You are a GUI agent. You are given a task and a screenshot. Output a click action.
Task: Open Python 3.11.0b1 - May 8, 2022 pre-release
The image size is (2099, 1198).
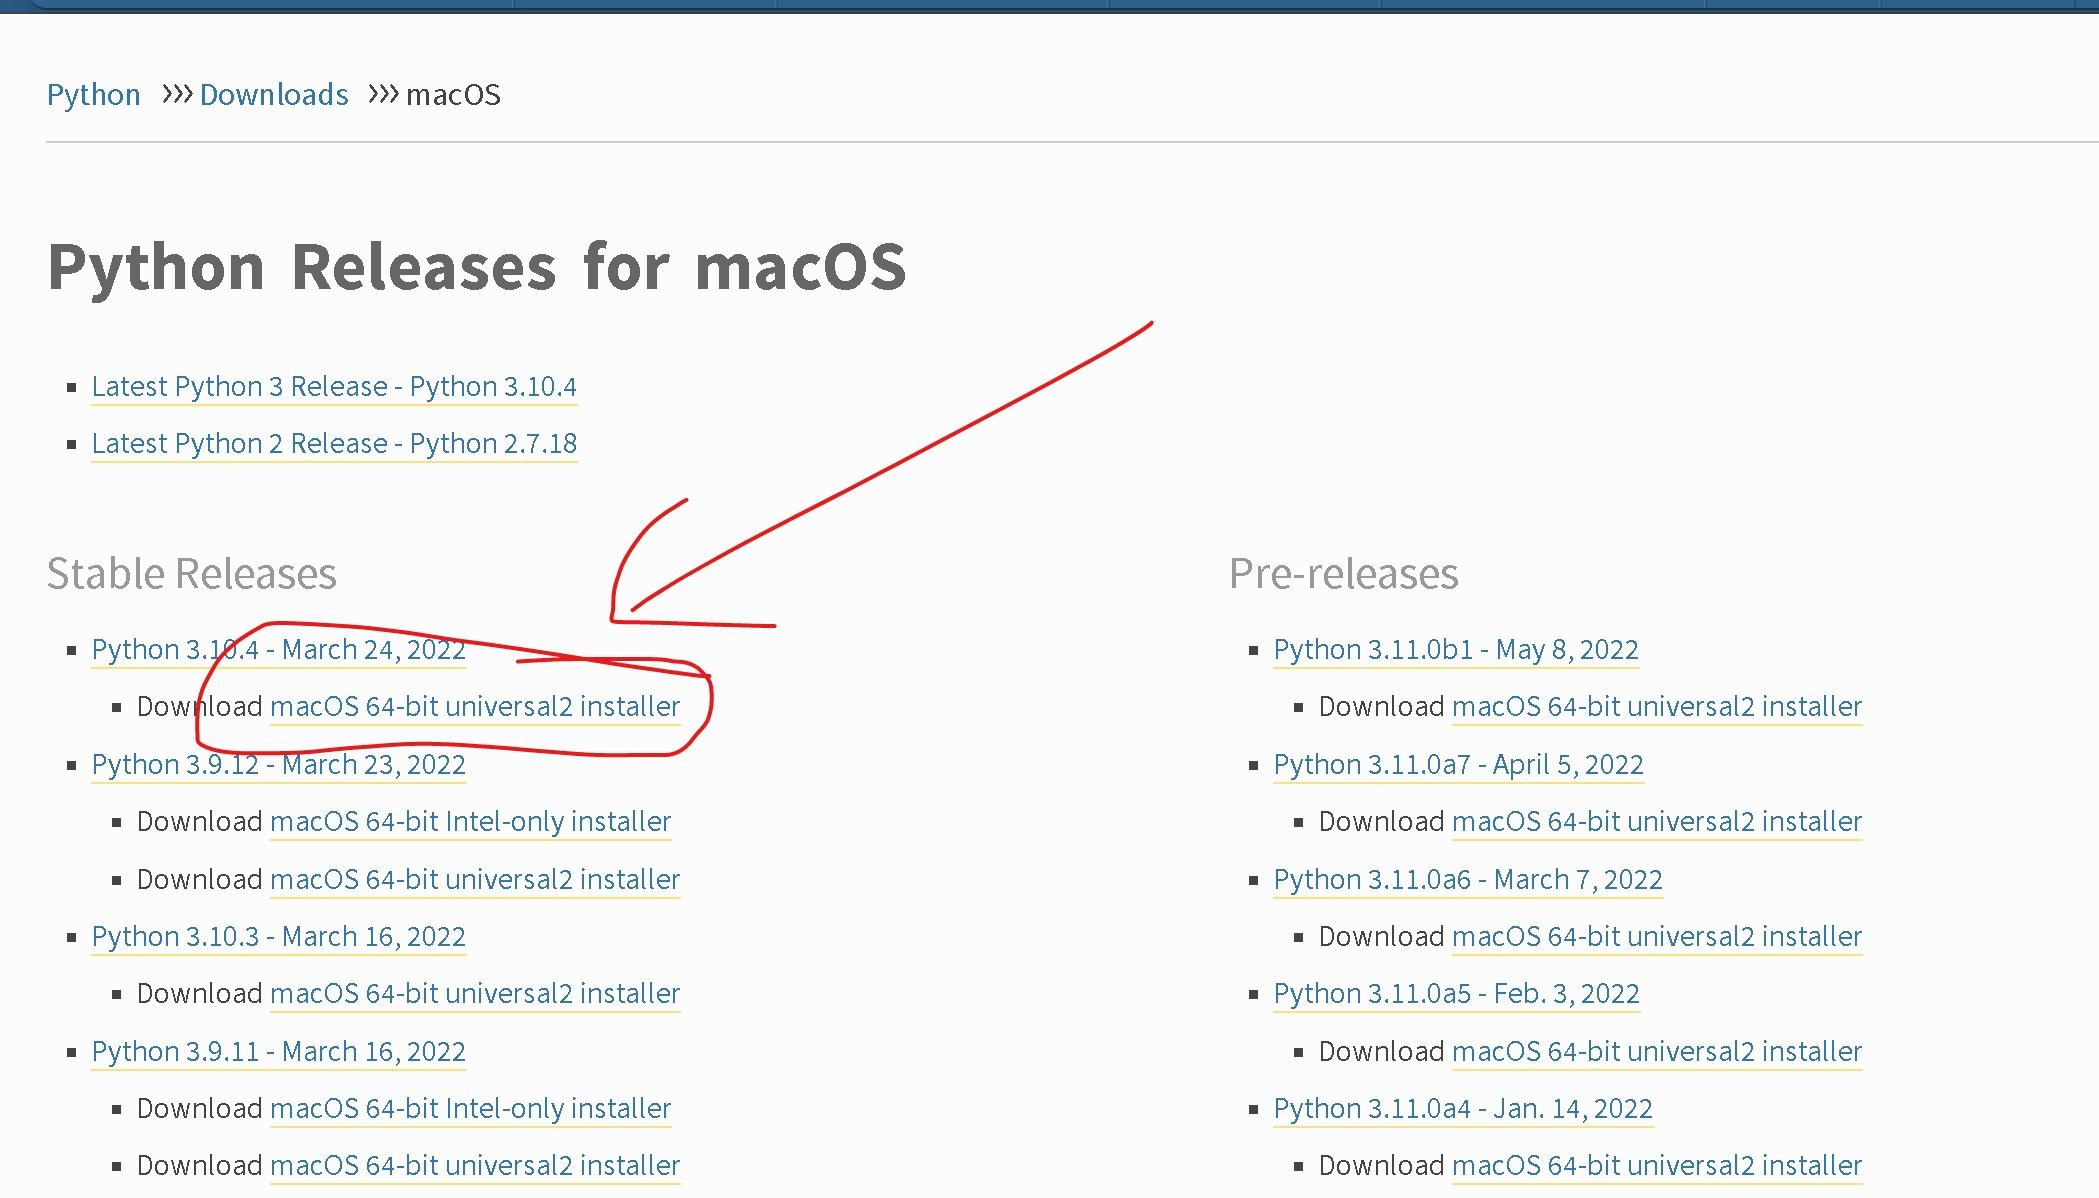coord(1456,650)
